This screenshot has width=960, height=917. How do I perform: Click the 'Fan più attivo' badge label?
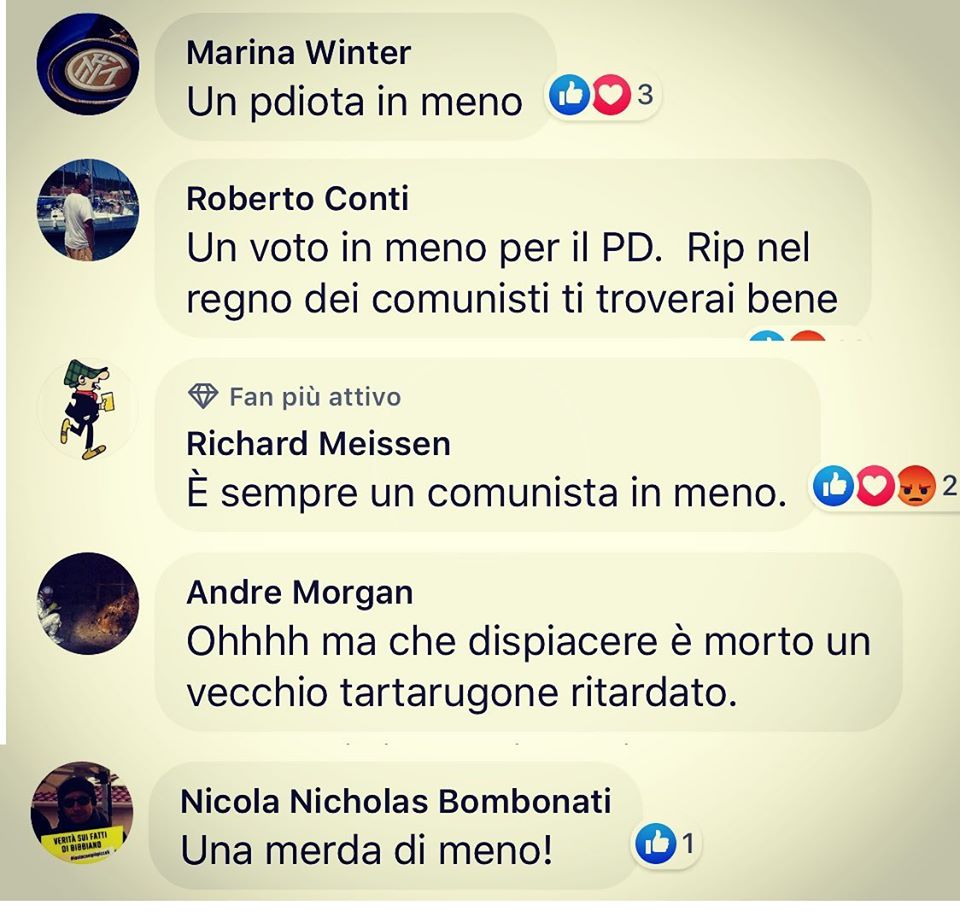[315, 397]
